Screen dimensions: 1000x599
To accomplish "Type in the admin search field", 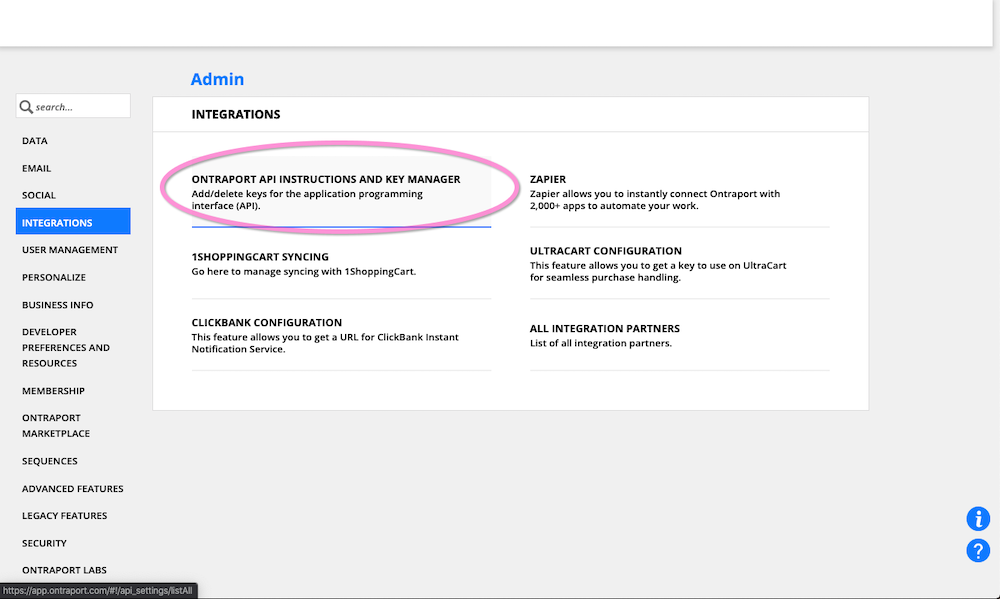I will pyautogui.click(x=80, y=107).
